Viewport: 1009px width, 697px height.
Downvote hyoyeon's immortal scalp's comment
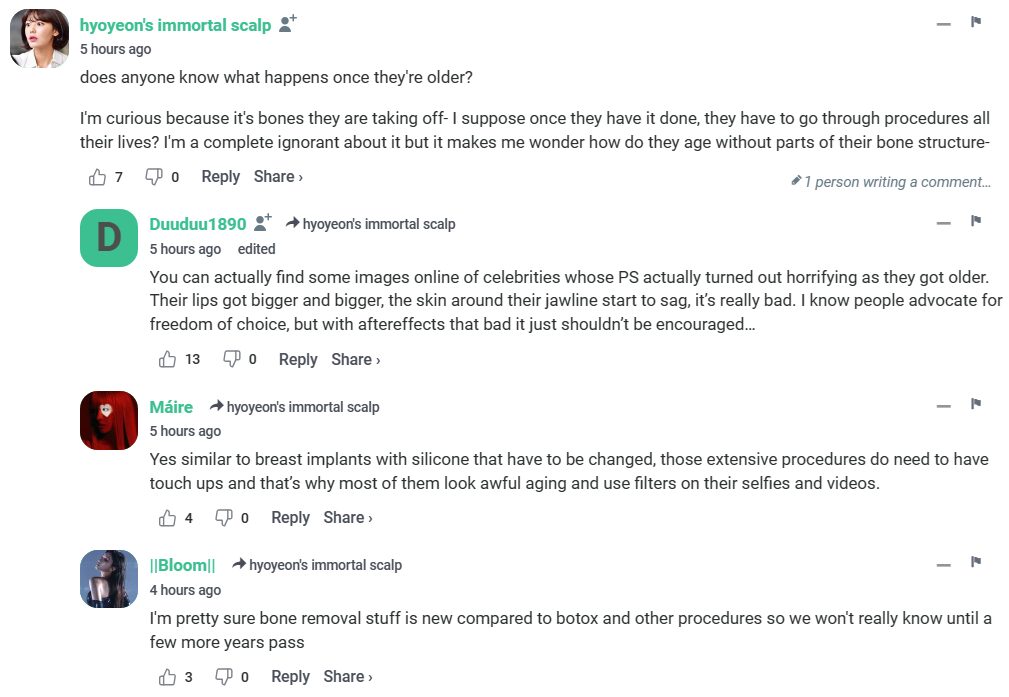[154, 177]
